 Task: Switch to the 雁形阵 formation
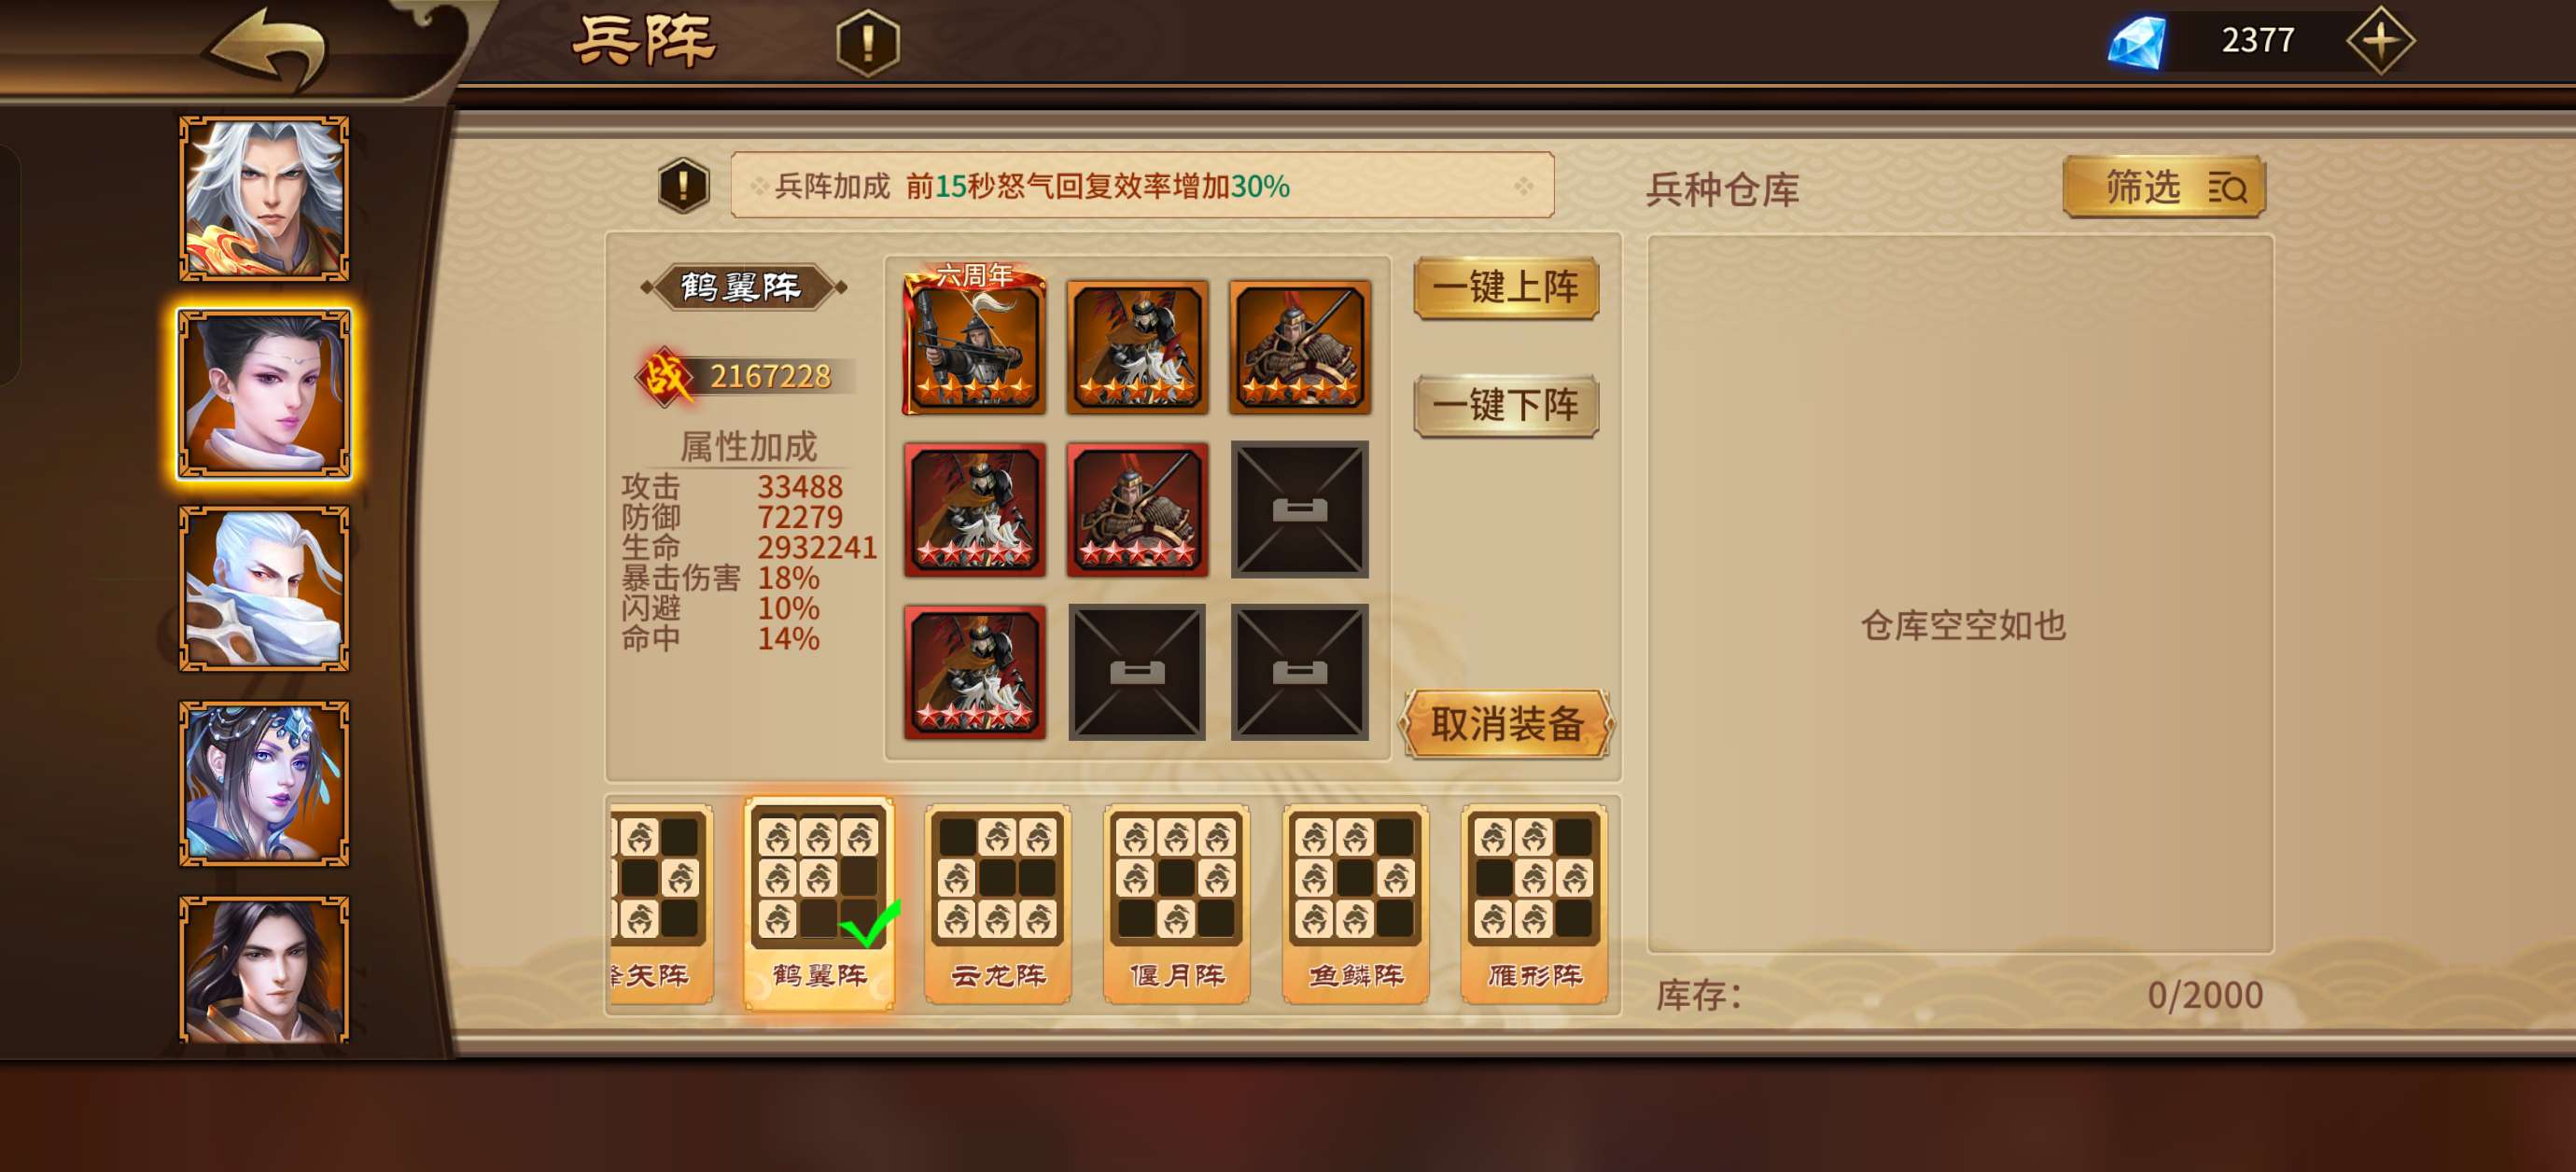click(1534, 903)
